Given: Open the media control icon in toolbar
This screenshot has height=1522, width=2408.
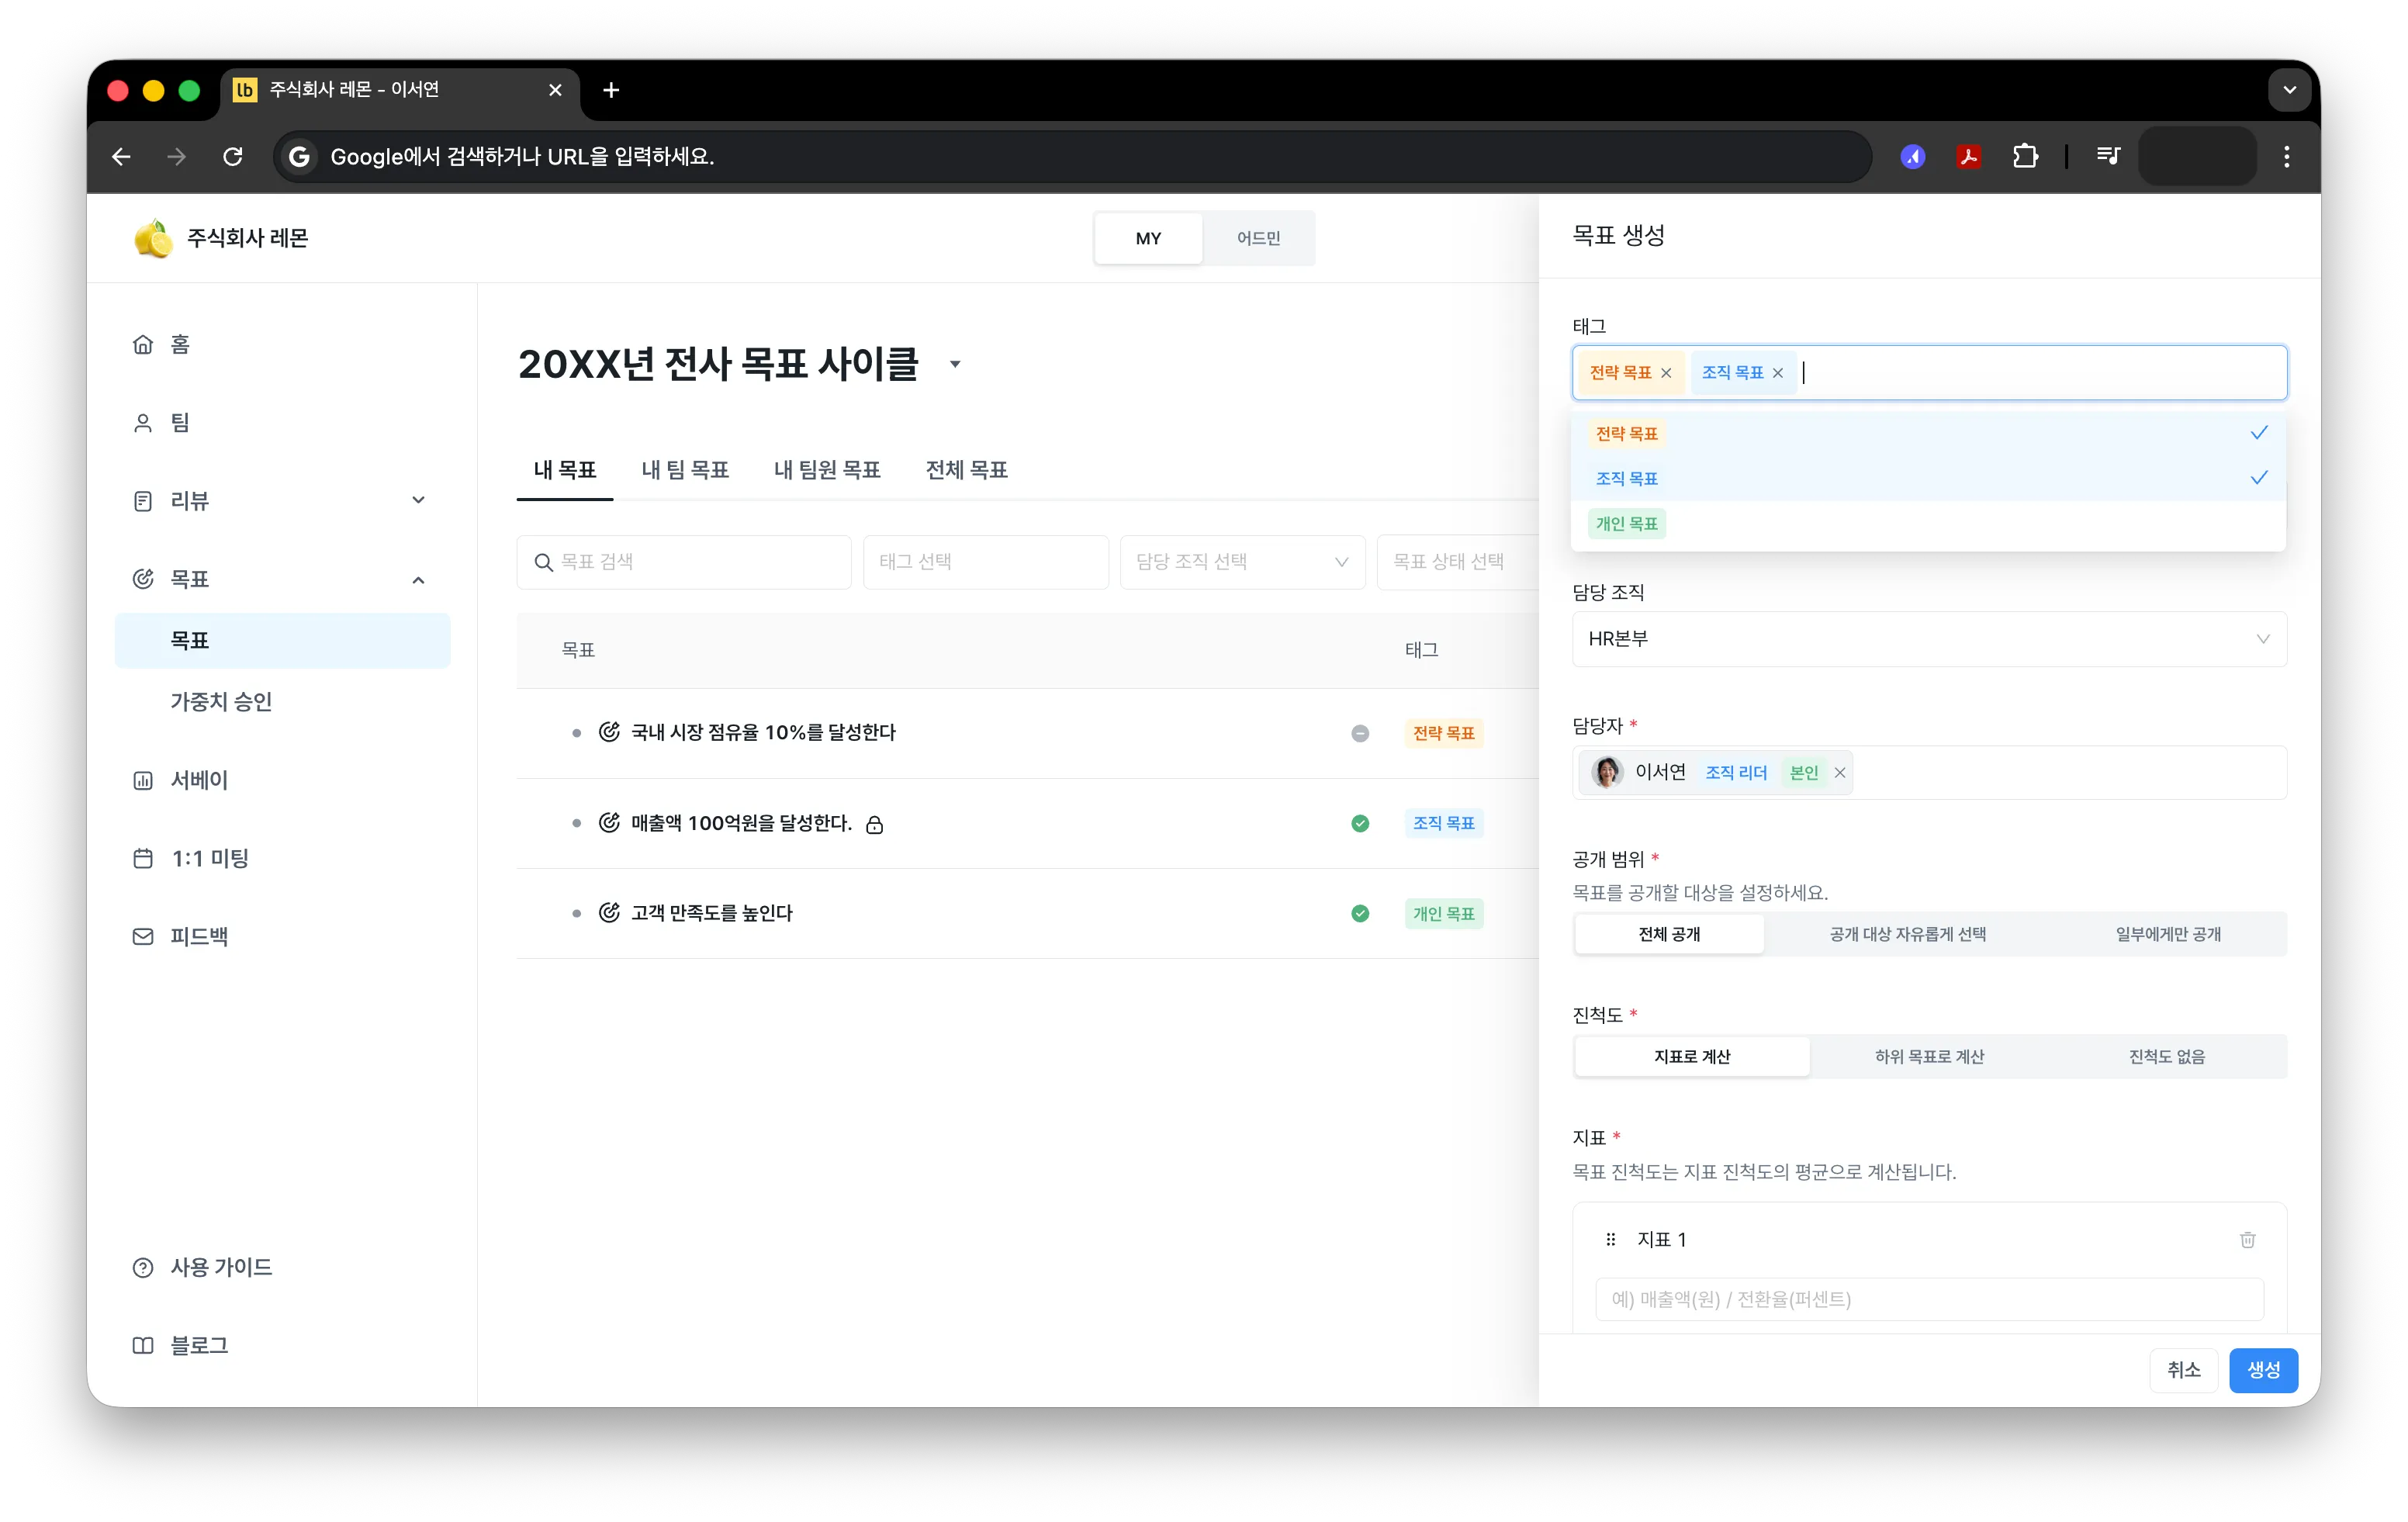Looking at the screenshot, I should coord(2109,156).
